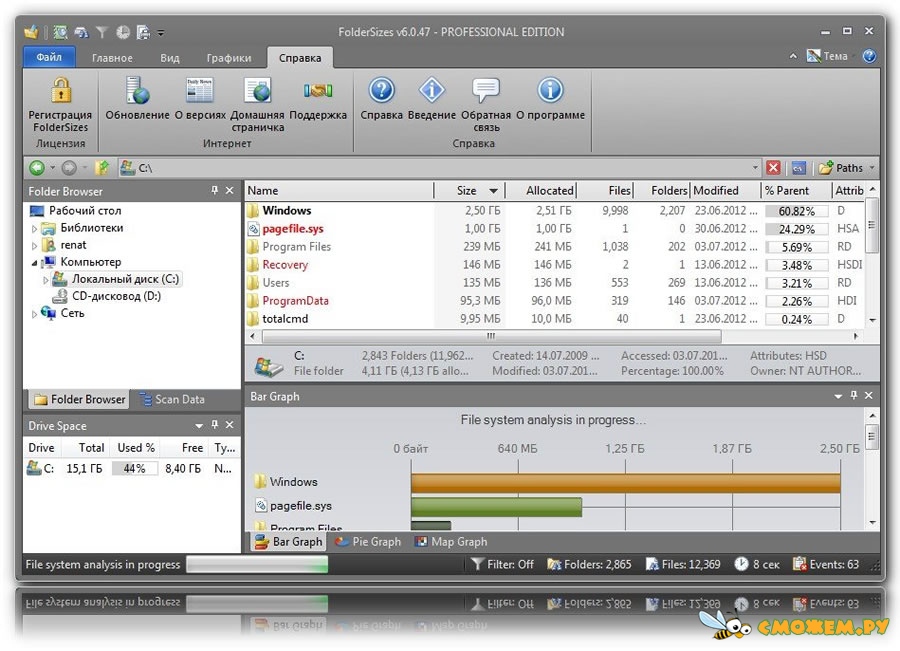The height and width of the screenshot is (651, 900).
Task: Open quick access toolbar customize dropdown
Action: click(161, 33)
